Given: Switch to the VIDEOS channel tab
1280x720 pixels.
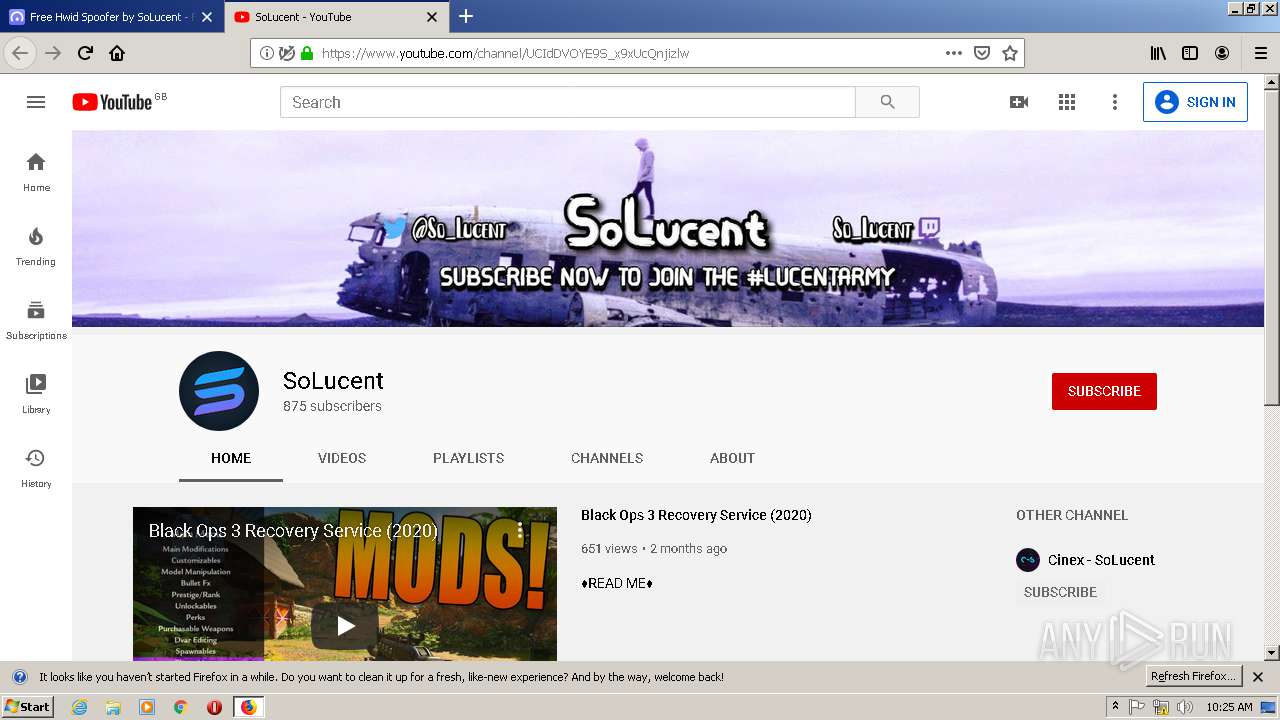Looking at the screenshot, I should (x=342, y=458).
